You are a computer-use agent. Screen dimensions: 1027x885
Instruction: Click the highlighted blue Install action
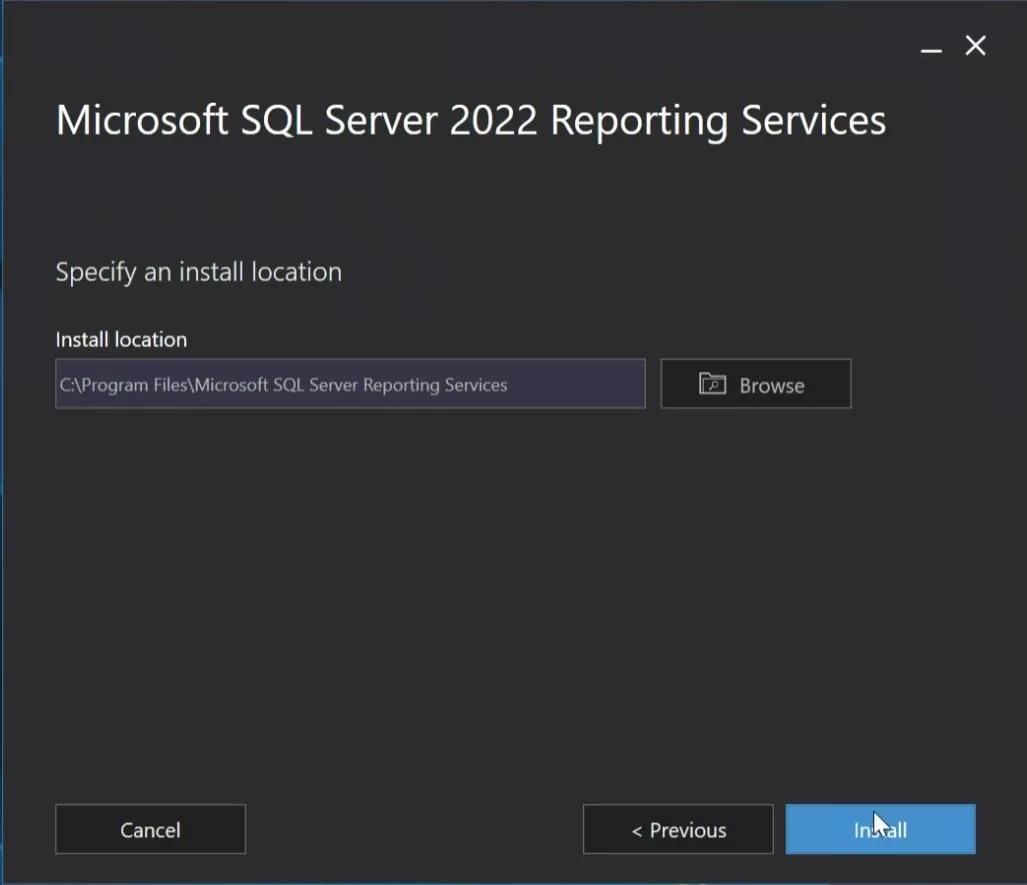coord(880,829)
